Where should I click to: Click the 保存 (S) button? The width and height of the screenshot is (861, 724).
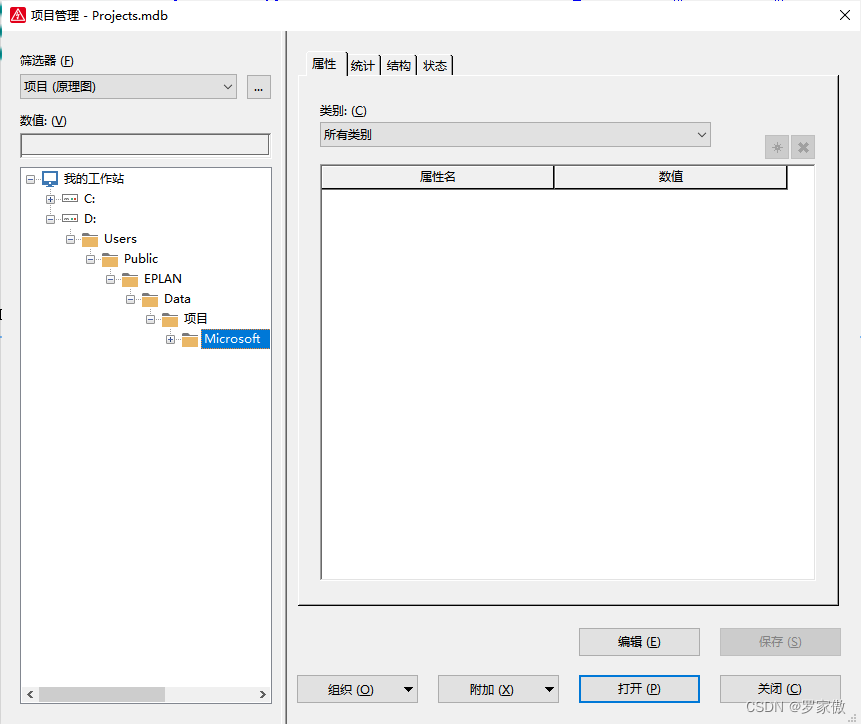tap(780, 642)
